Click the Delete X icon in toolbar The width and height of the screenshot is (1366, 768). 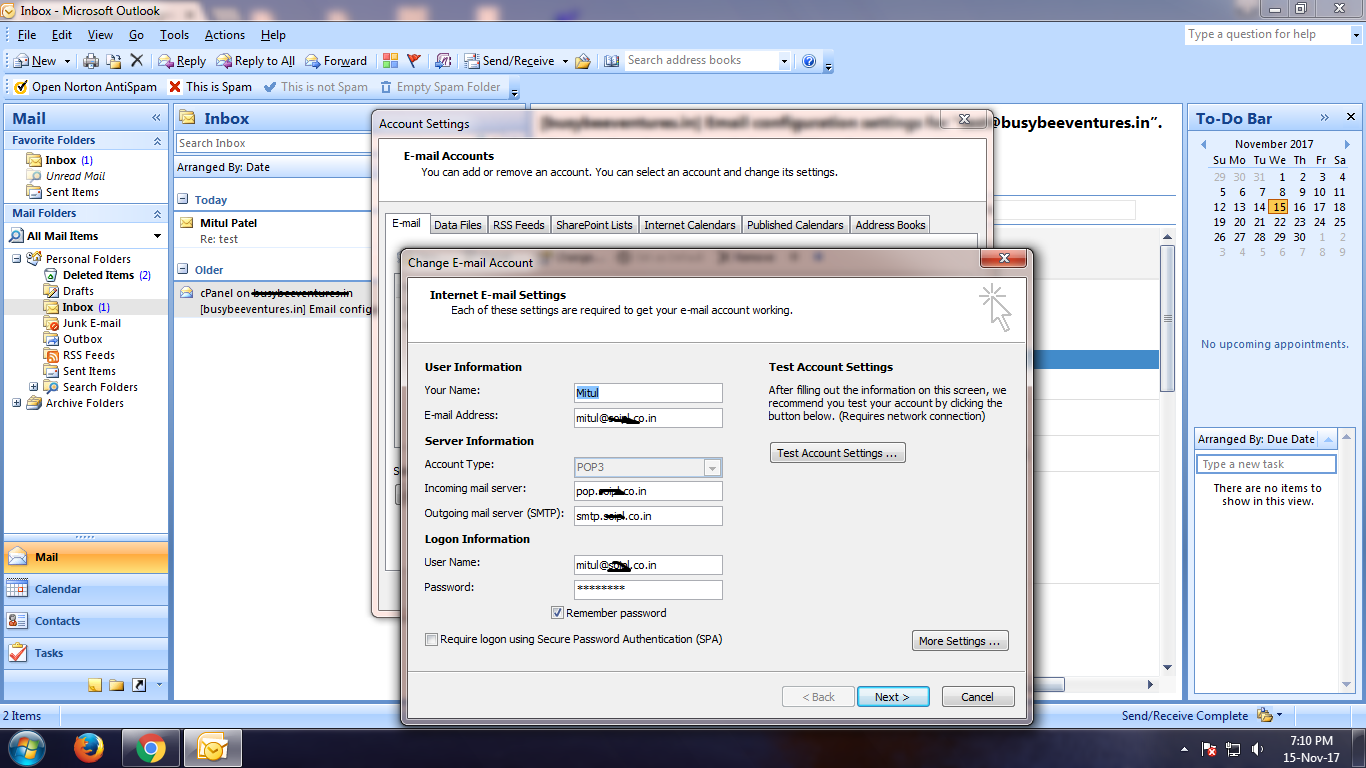pyautogui.click(x=137, y=61)
